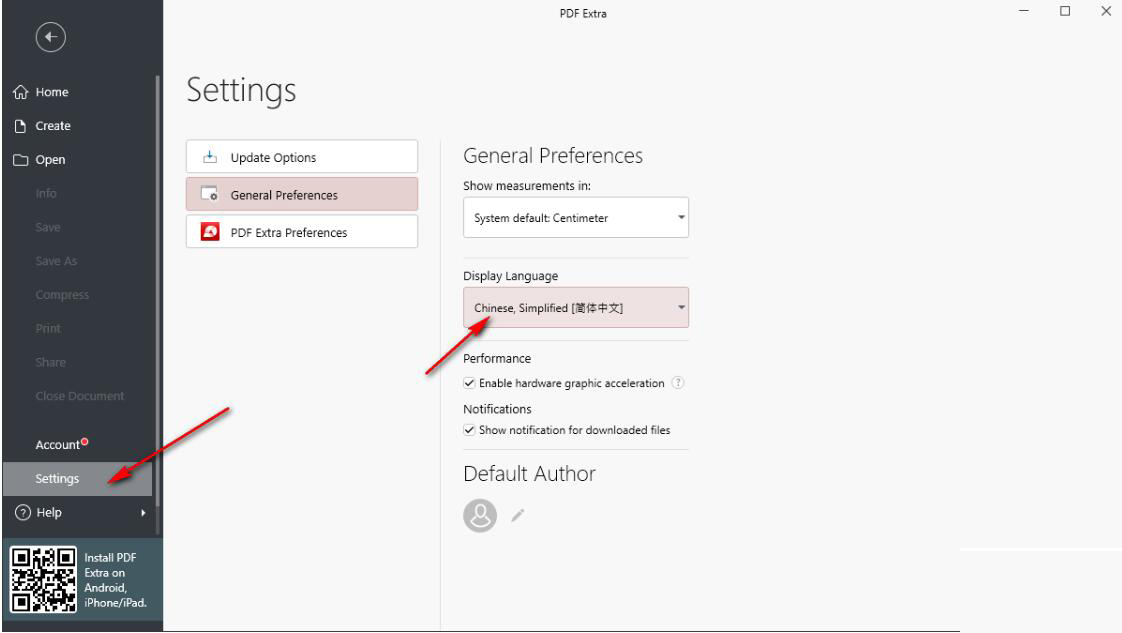The height and width of the screenshot is (633, 1122).
Task: Click the Update Options download icon
Action: coord(210,157)
